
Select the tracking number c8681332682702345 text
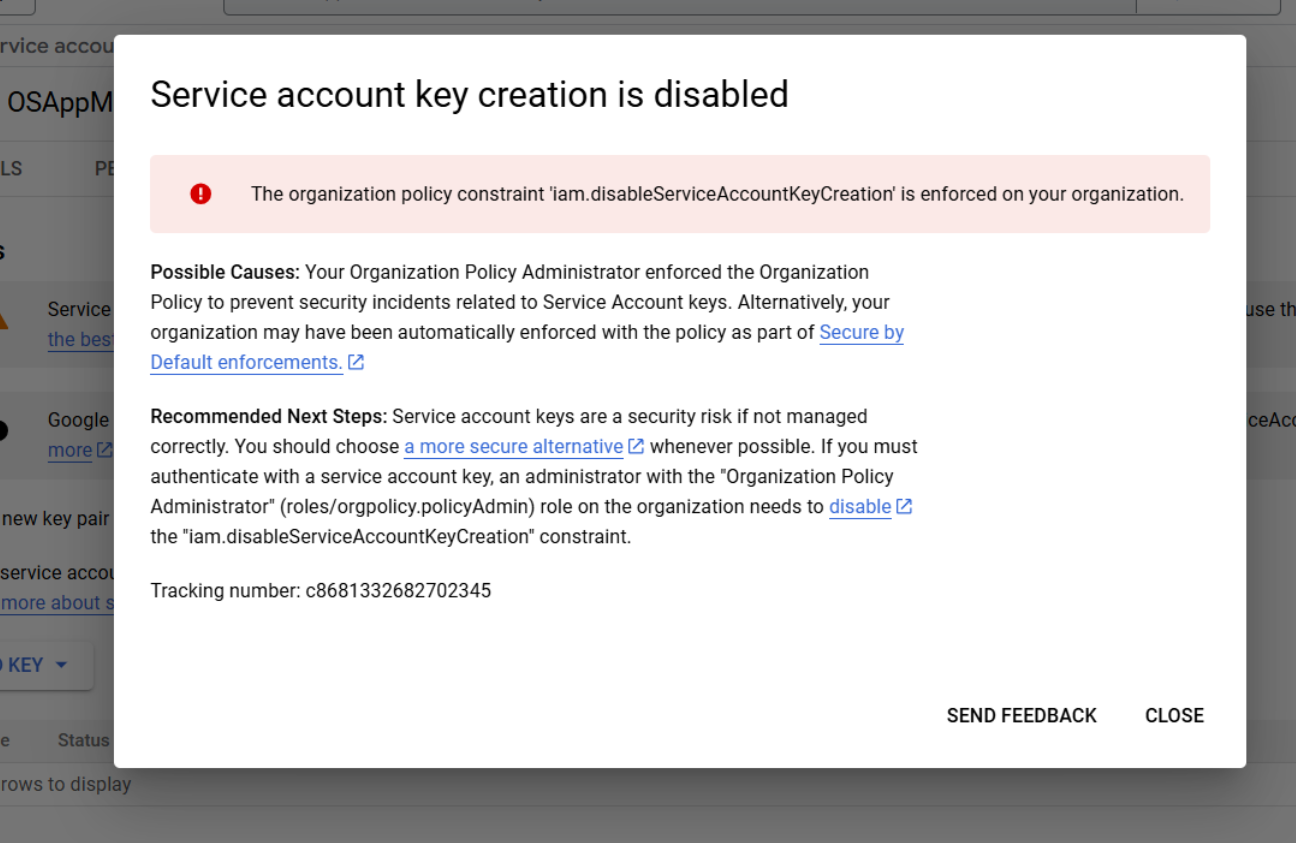click(398, 591)
